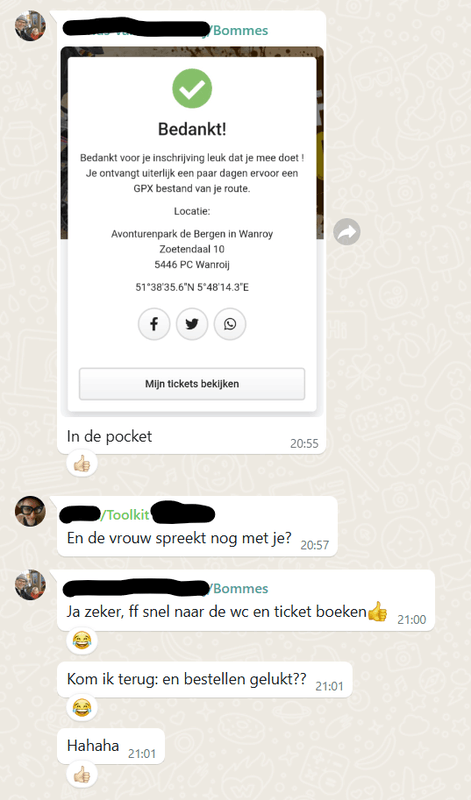The height and width of the screenshot is (800, 471).
Task: Click the Twitter share icon
Action: 192,324
